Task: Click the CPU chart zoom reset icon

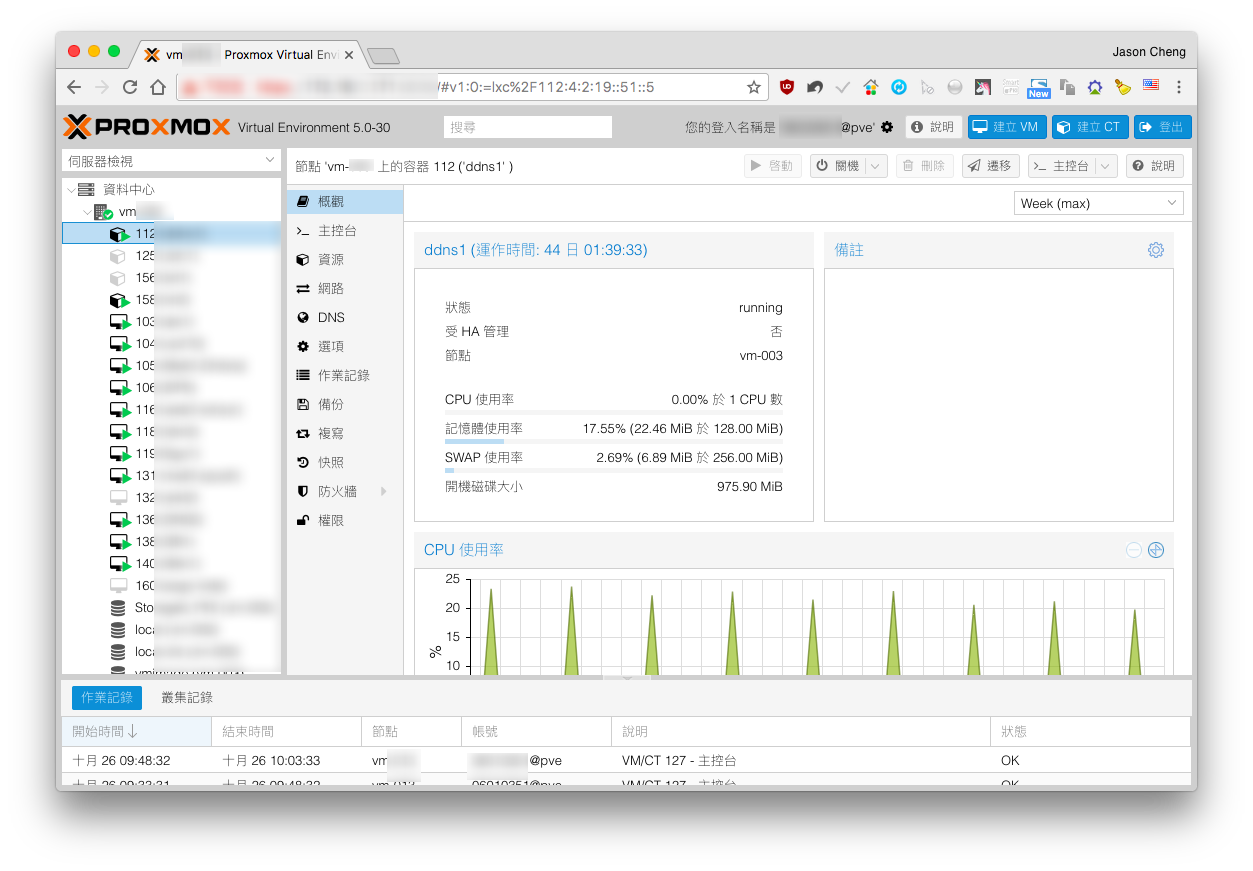Action: [x=1156, y=550]
